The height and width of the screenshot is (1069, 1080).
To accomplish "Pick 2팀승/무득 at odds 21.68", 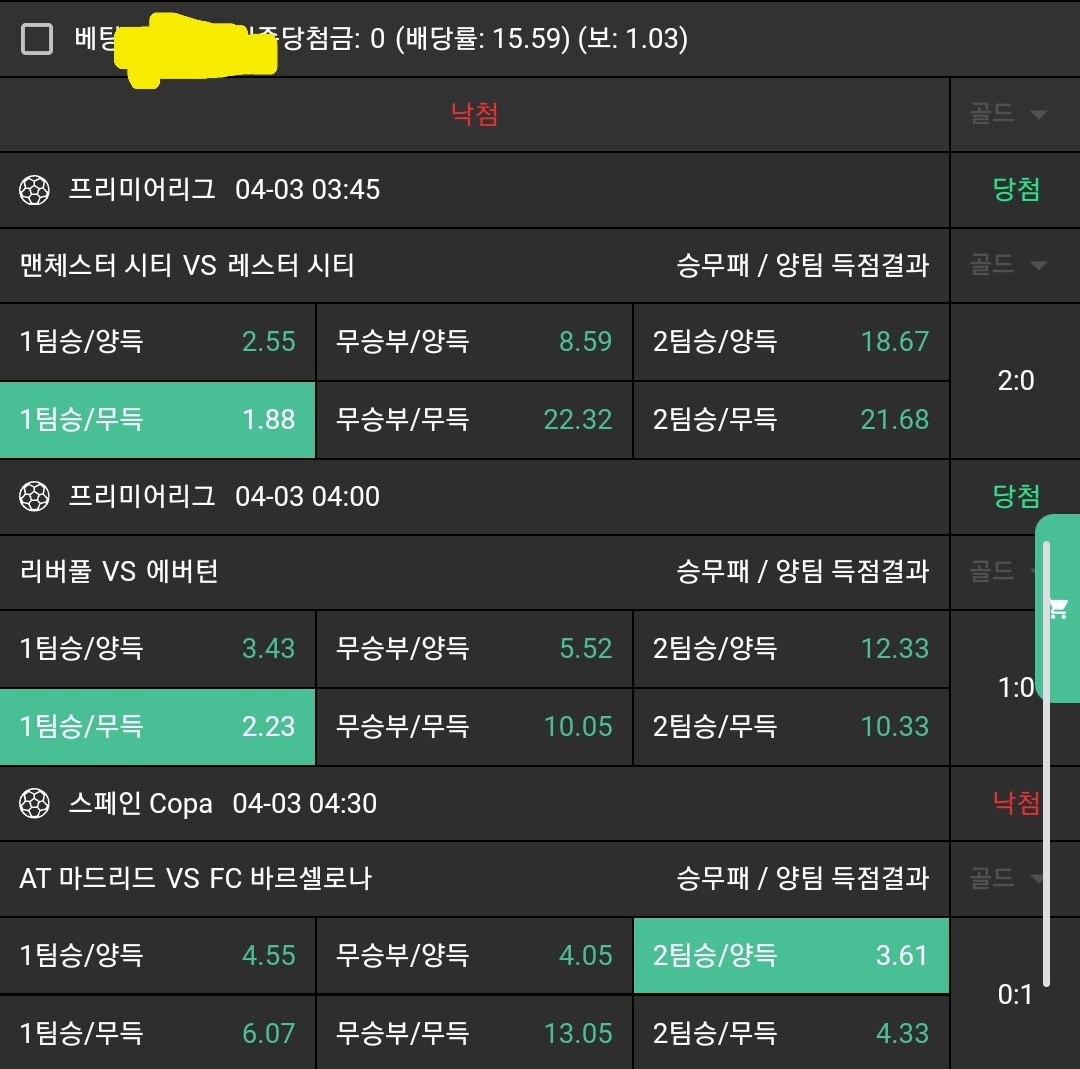I will [x=791, y=419].
